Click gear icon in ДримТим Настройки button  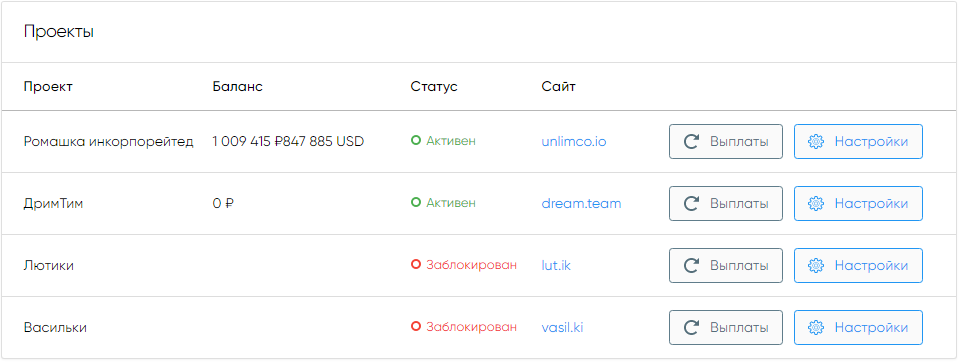815,204
